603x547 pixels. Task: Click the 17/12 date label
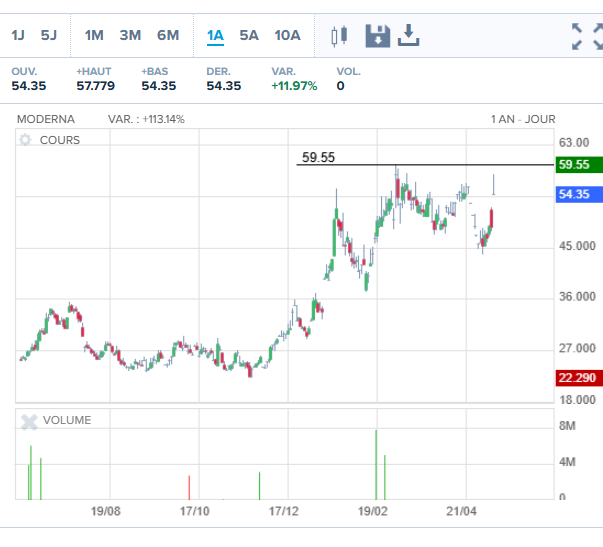tap(283, 511)
